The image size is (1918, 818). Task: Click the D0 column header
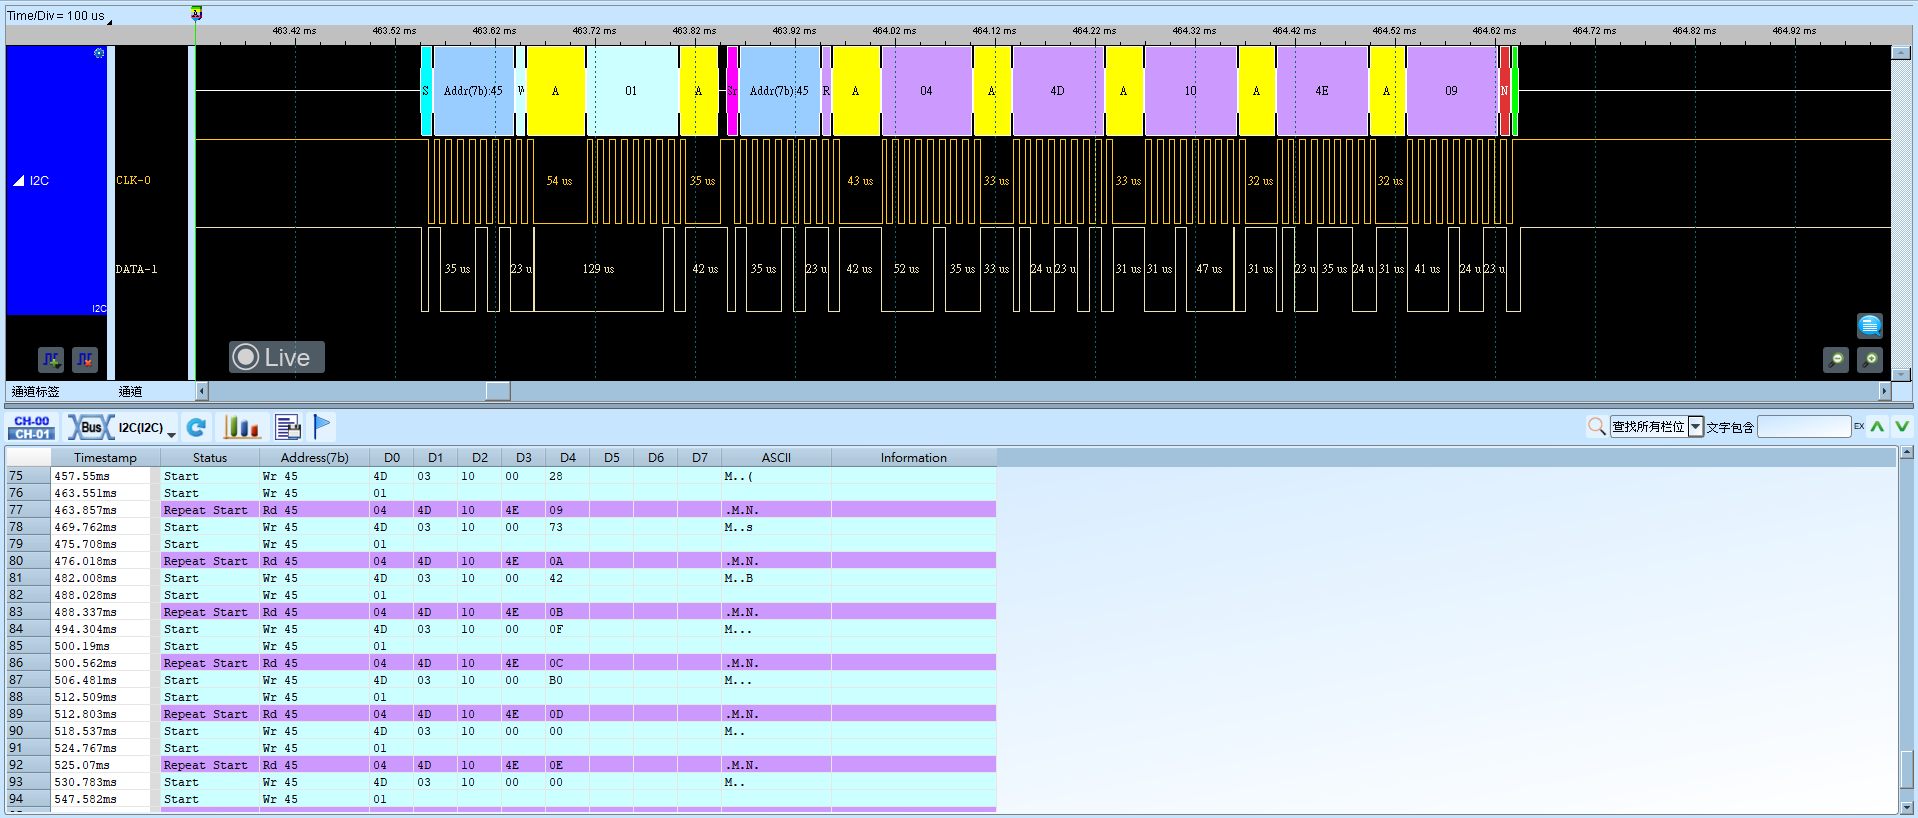392,458
